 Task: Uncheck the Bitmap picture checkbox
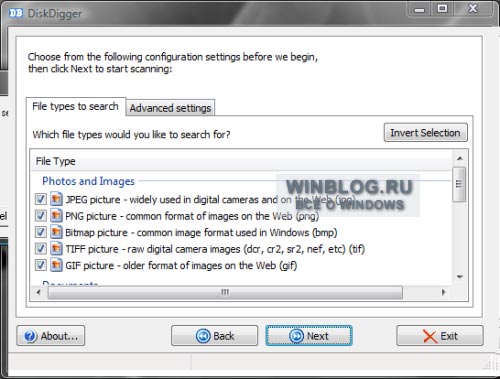pos(41,232)
